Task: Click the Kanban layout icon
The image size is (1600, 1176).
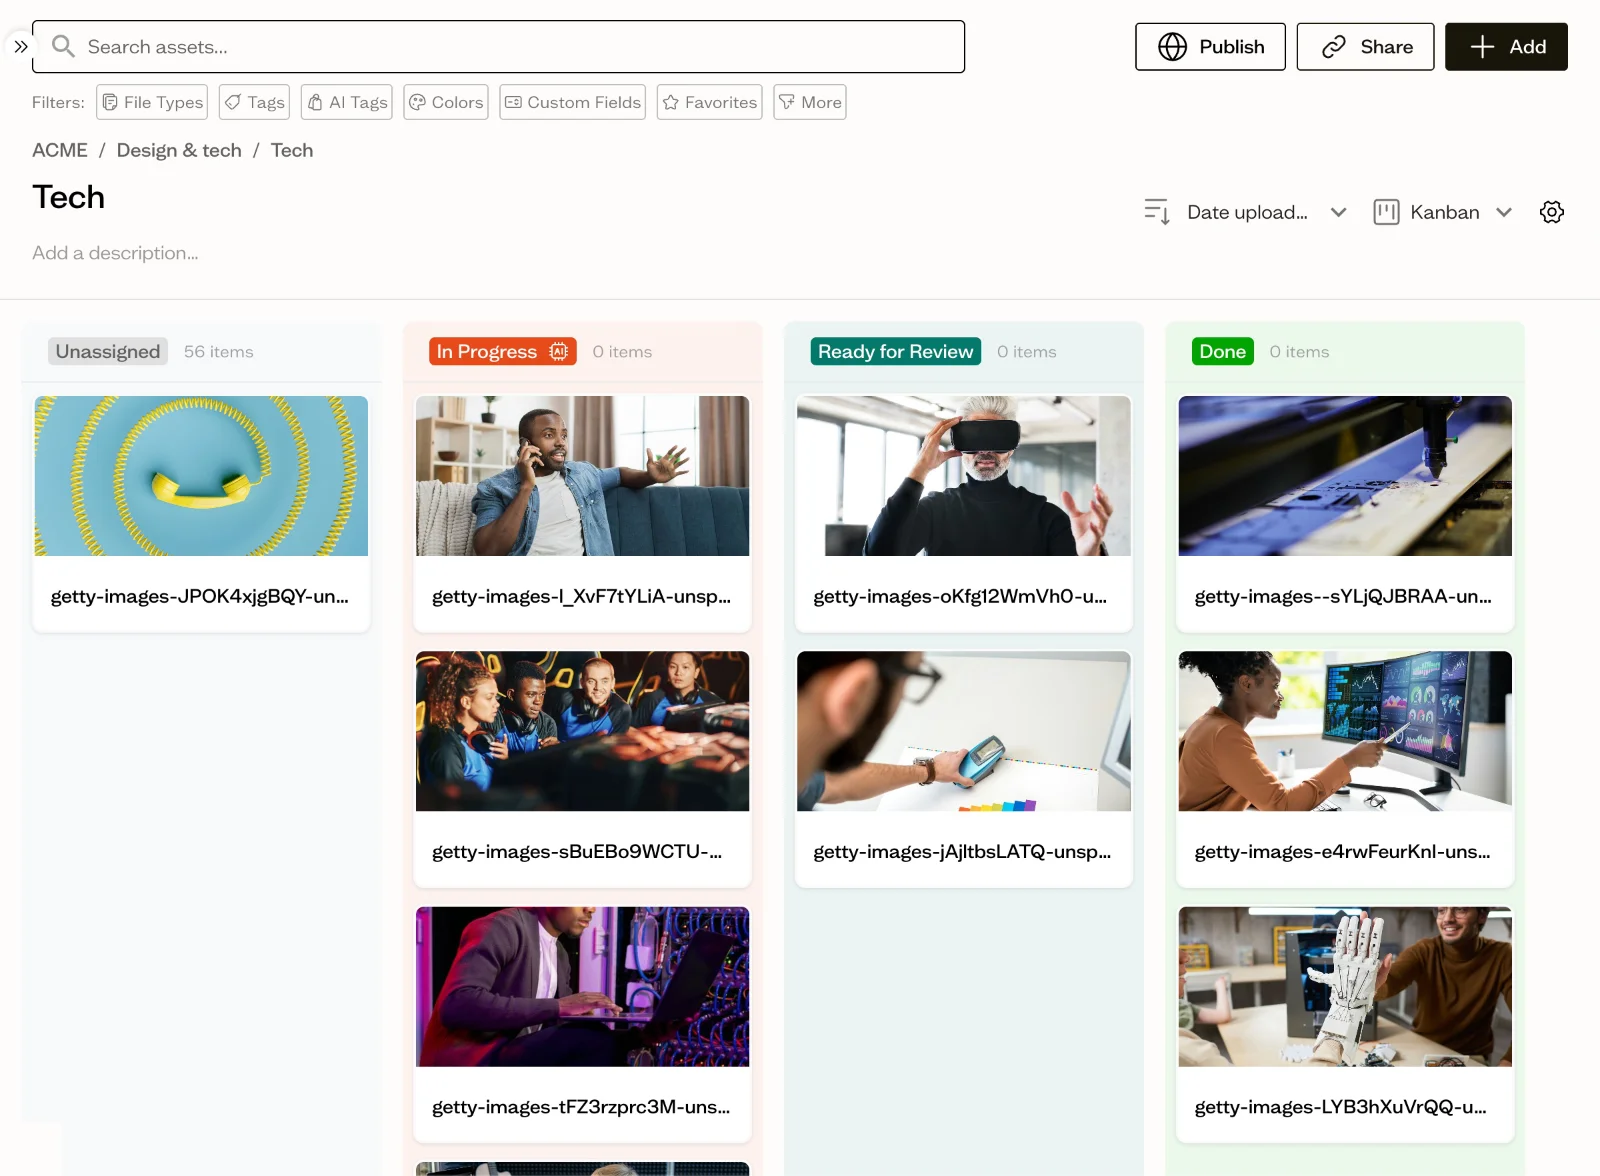Action: tap(1385, 212)
